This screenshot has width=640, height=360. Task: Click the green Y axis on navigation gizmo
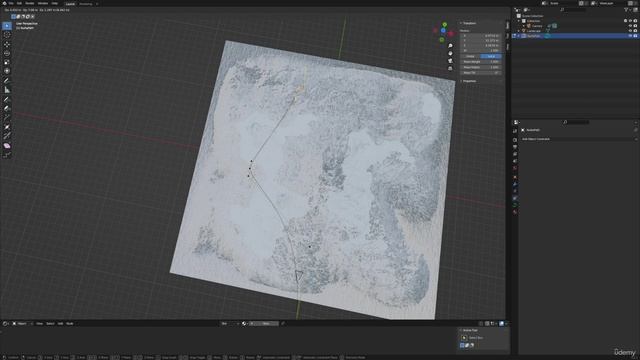444,25
